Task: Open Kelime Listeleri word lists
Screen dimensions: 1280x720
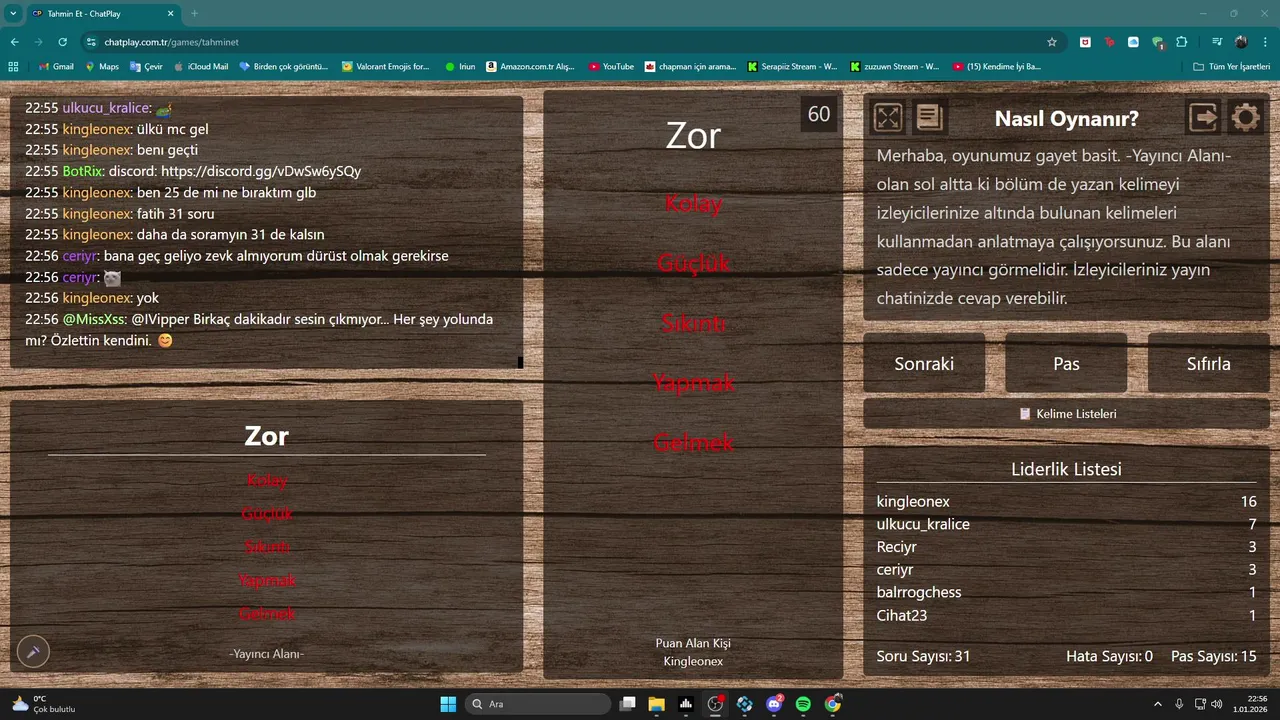Action: [x=1066, y=413]
